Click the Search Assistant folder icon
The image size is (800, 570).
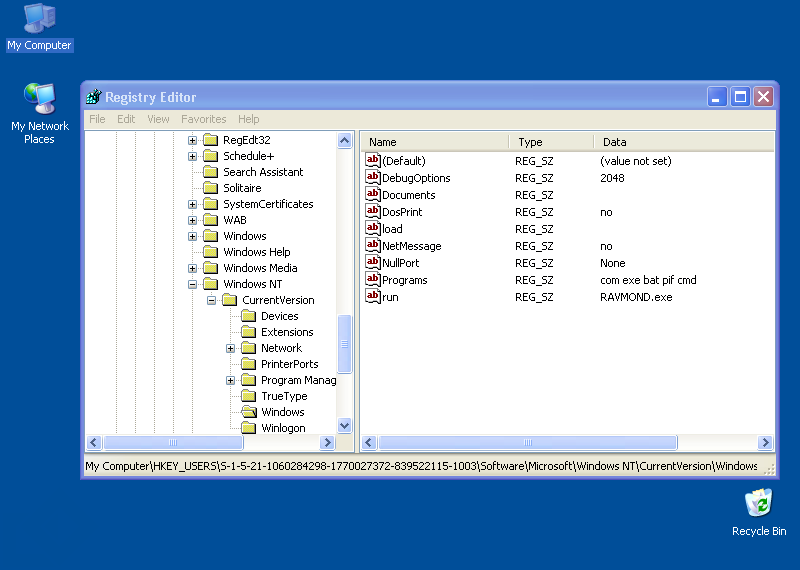point(211,172)
